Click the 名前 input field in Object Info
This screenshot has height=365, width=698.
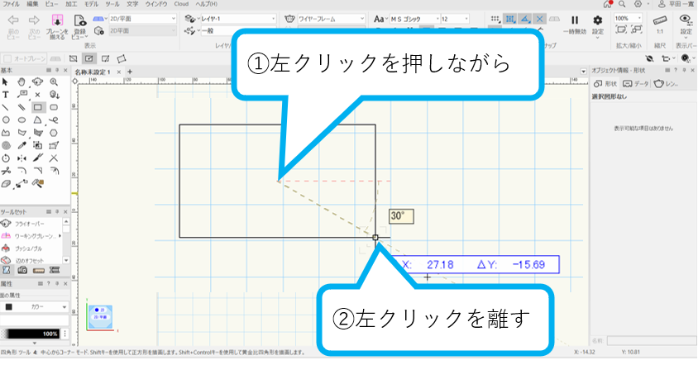[x=651, y=341]
